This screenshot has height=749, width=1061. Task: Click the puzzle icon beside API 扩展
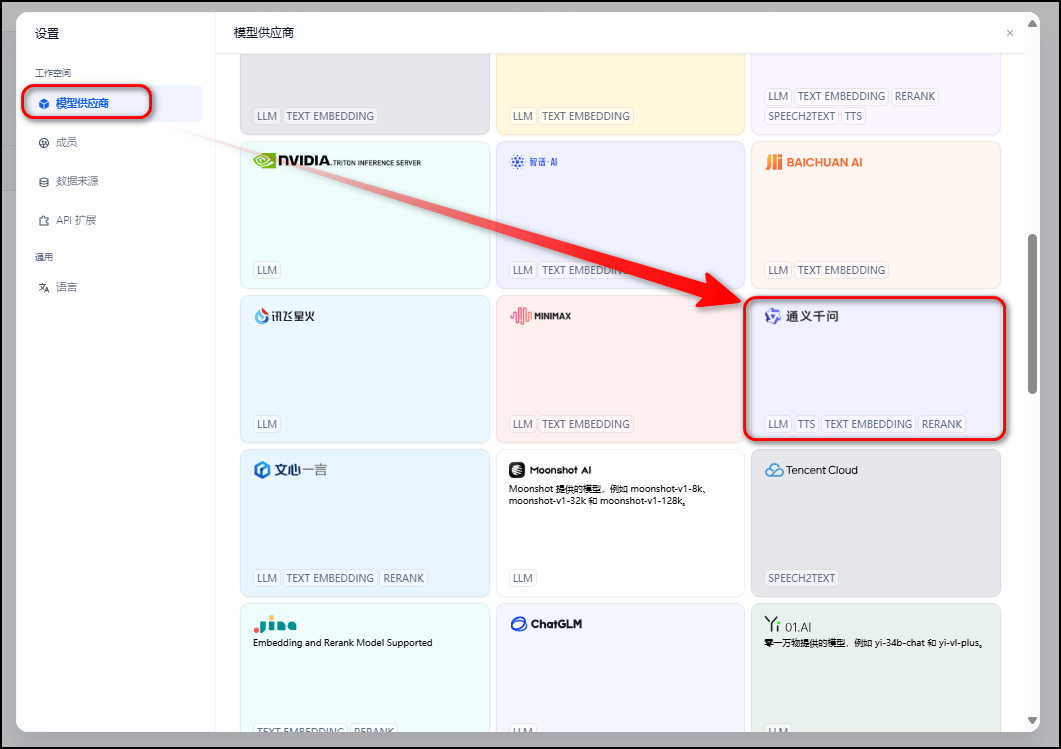coord(44,221)
